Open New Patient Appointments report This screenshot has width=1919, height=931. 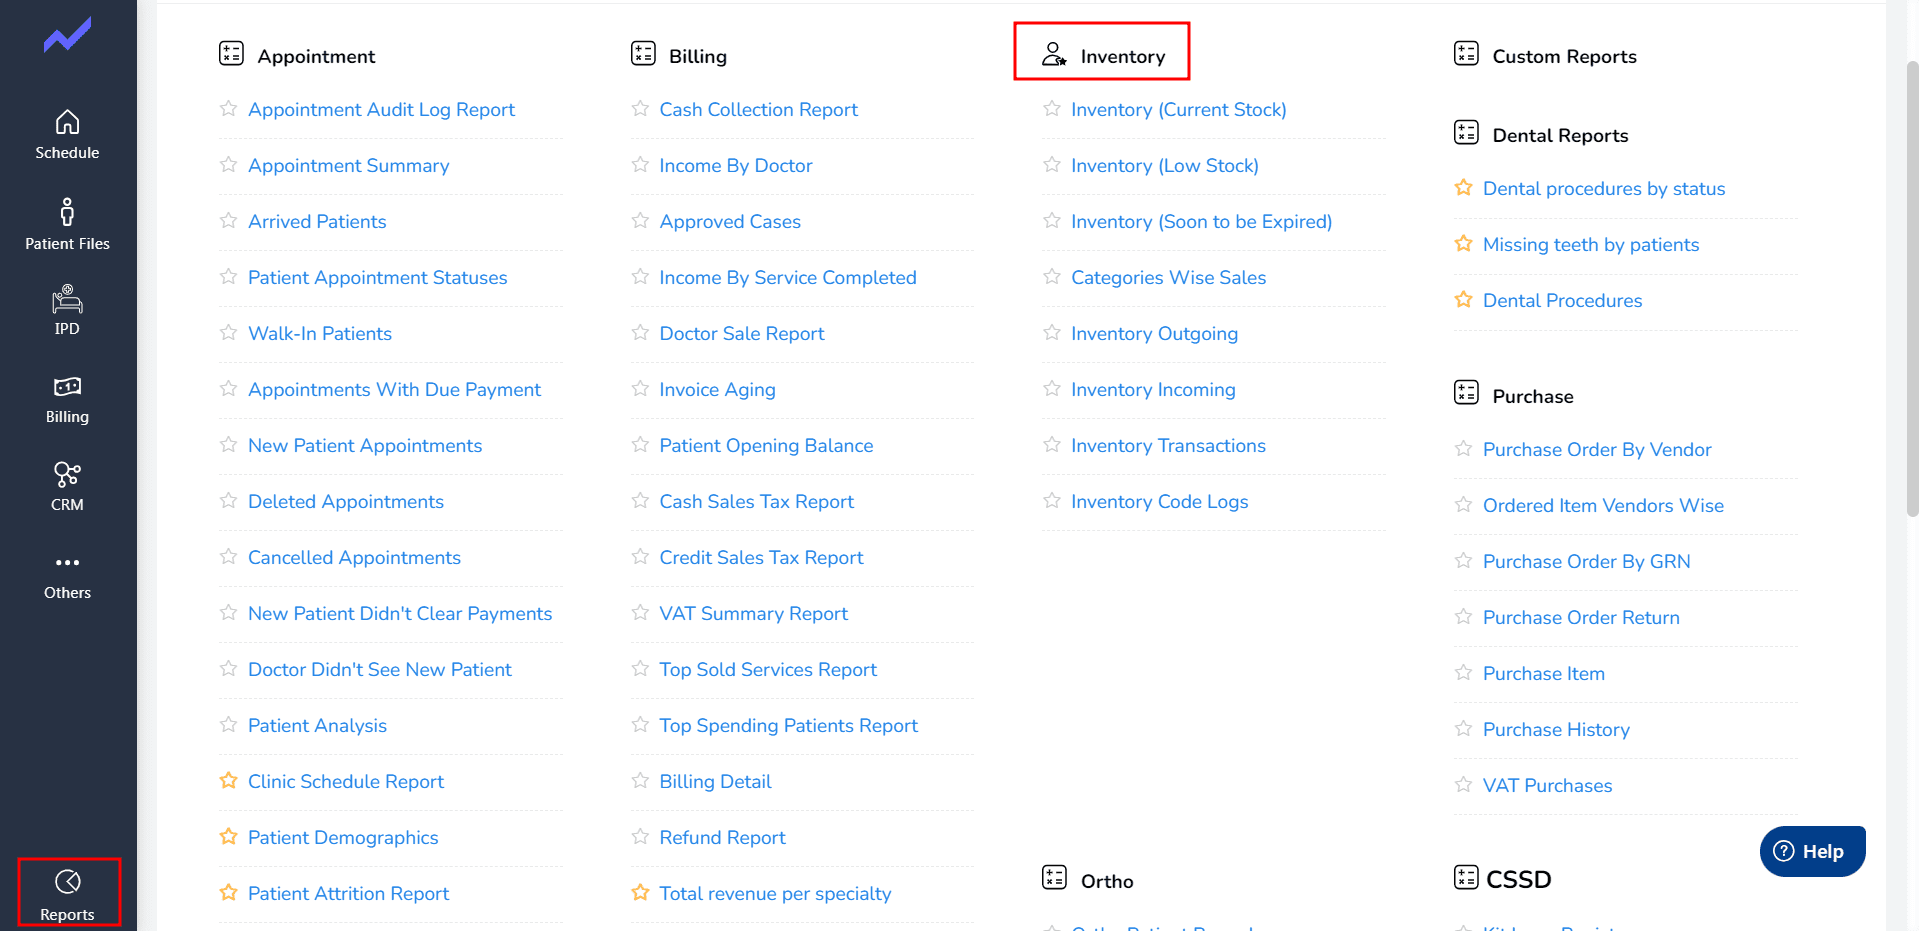(365, 445)
